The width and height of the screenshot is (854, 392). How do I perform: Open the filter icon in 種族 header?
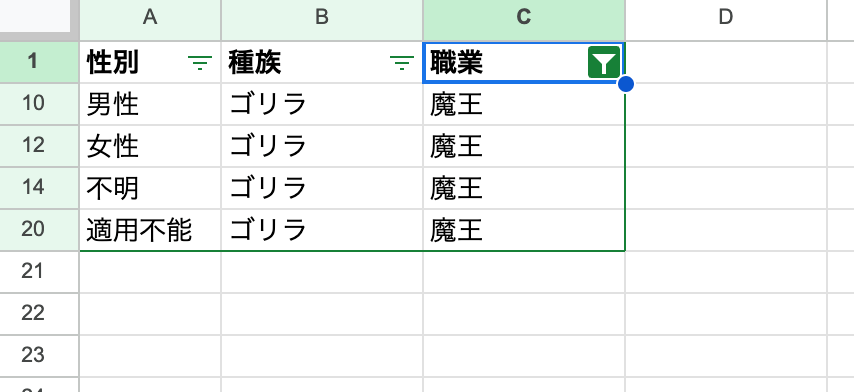(x=401, y=63)
